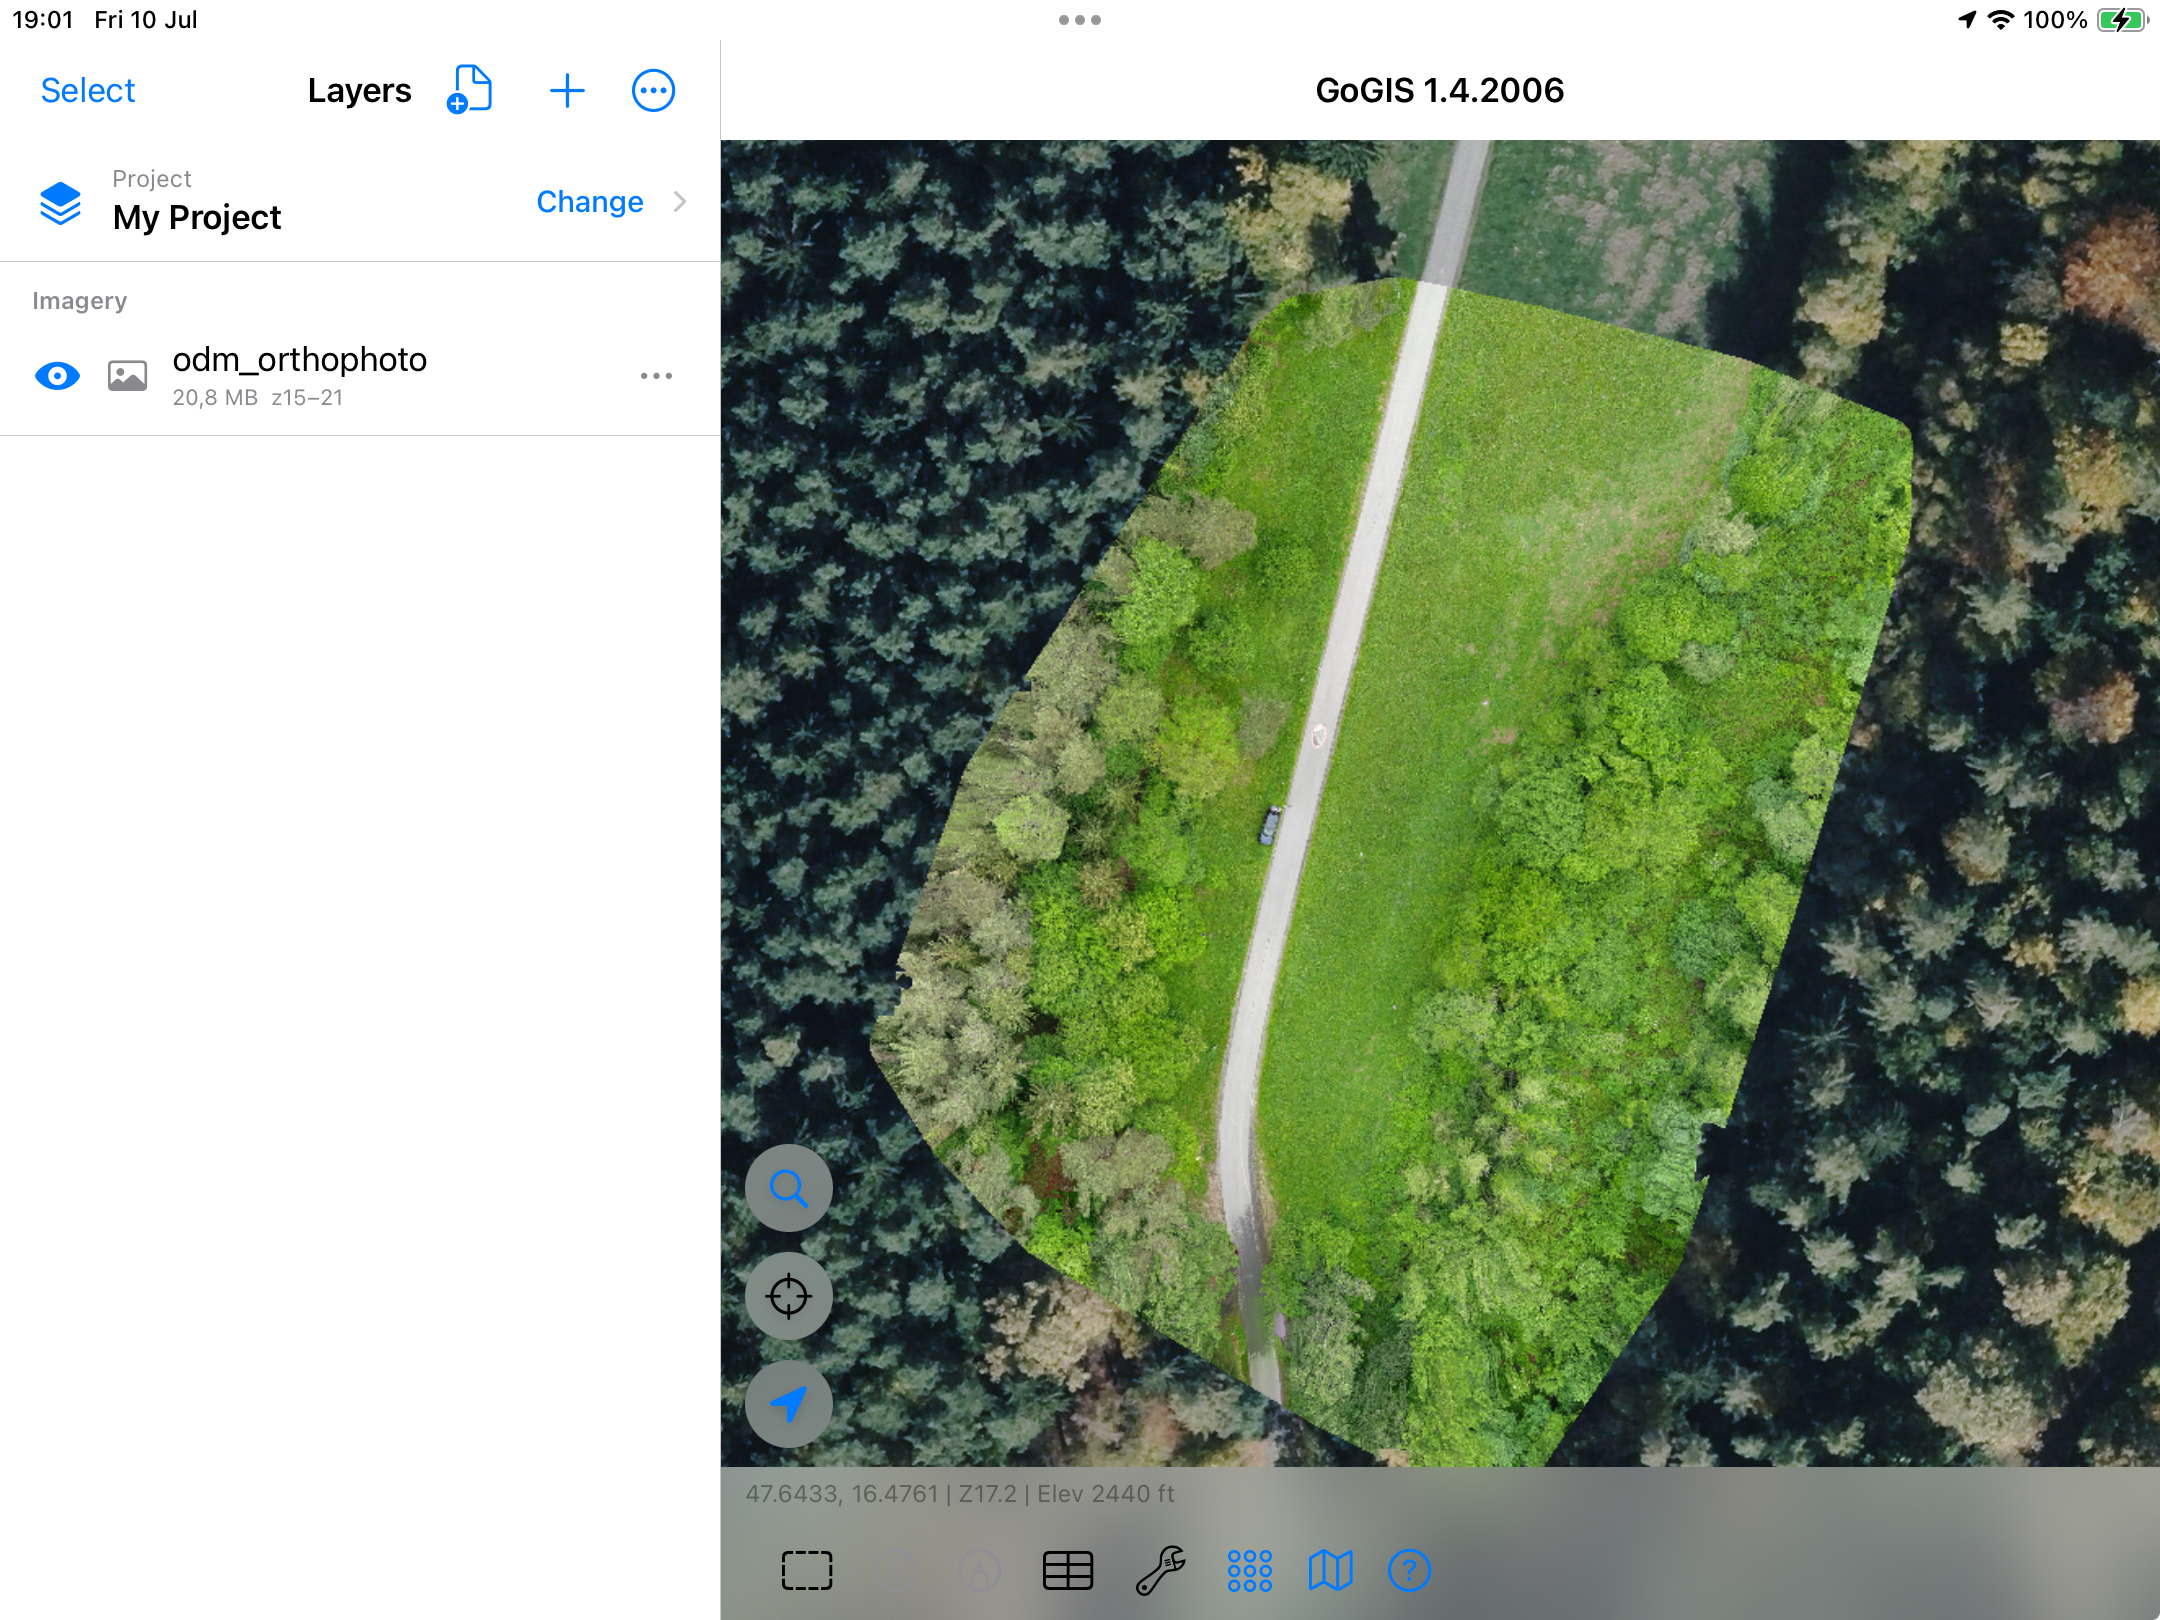Tap the blue location arrow button
The width and height of the screenshot is (2160, 1620).
click(x=789, y=1404)
